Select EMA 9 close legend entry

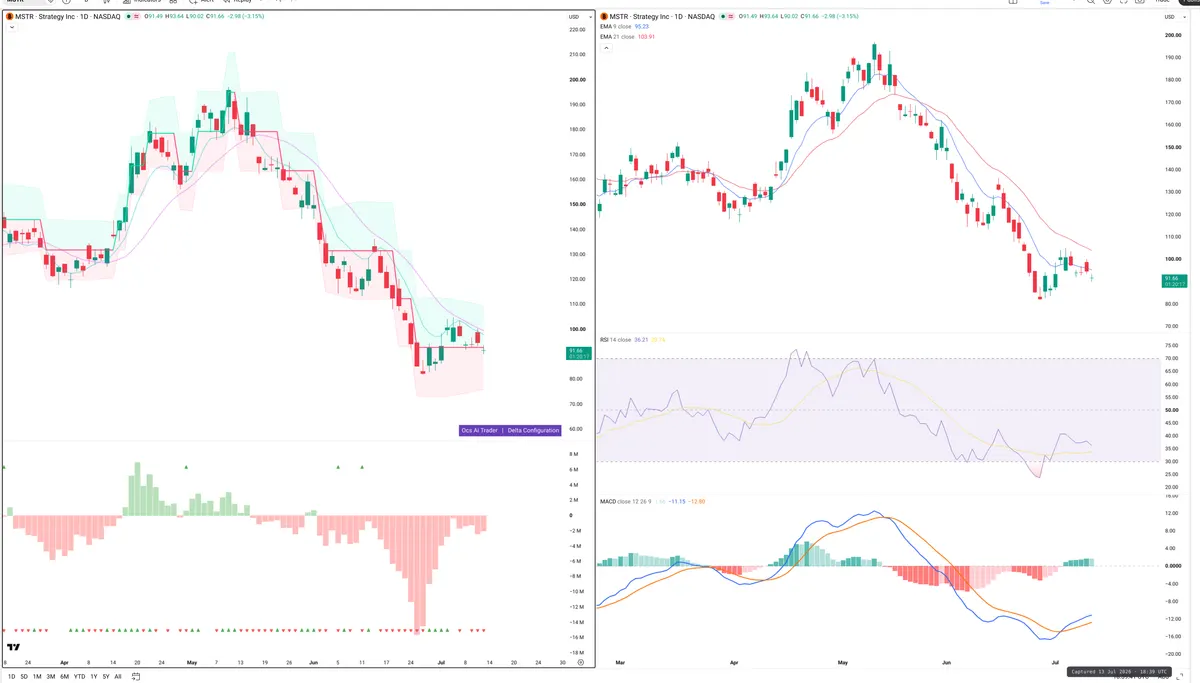618,27
